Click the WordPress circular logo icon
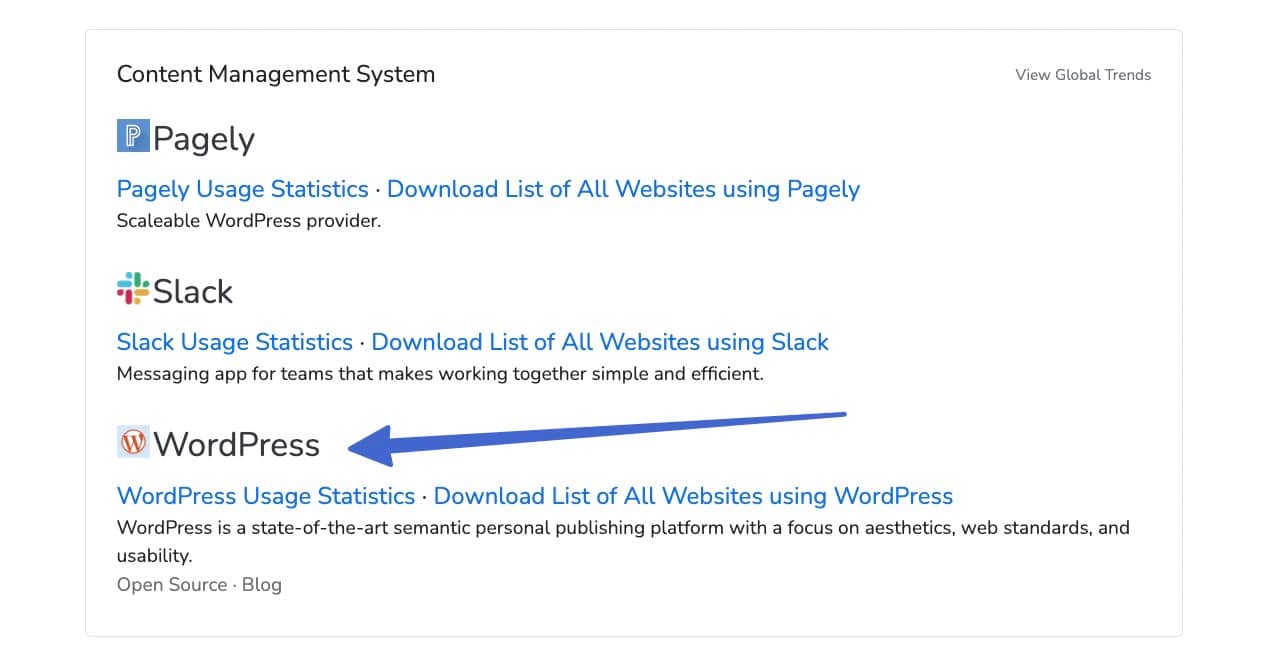 pyautogui.click(x=132, y=441)
